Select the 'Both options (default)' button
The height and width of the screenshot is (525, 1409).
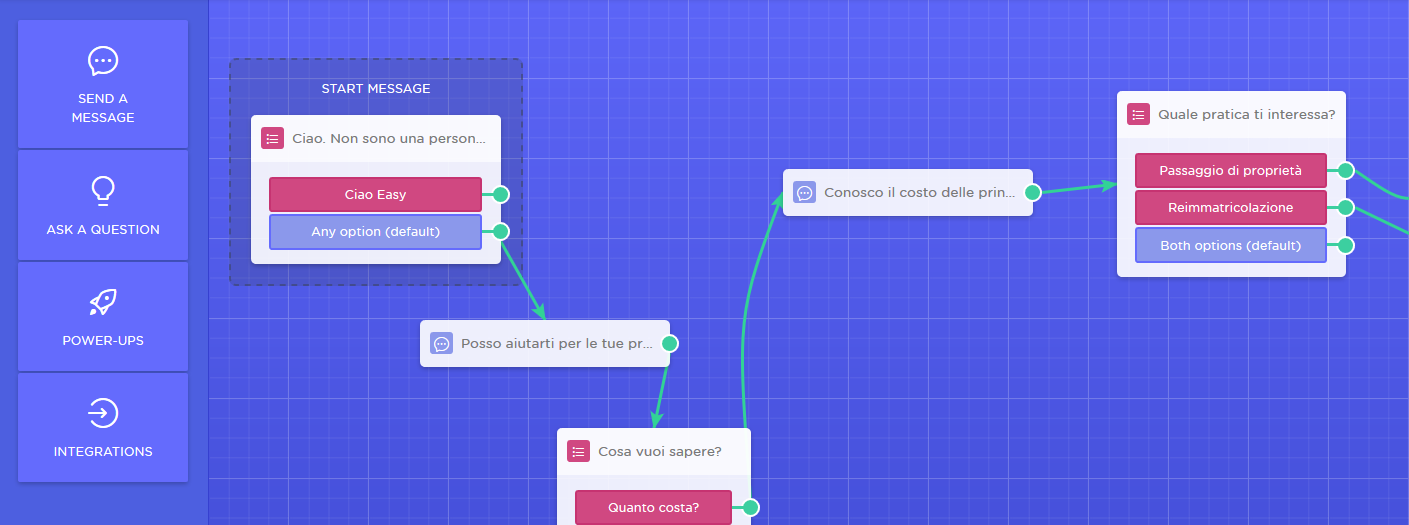(1231, 245)
